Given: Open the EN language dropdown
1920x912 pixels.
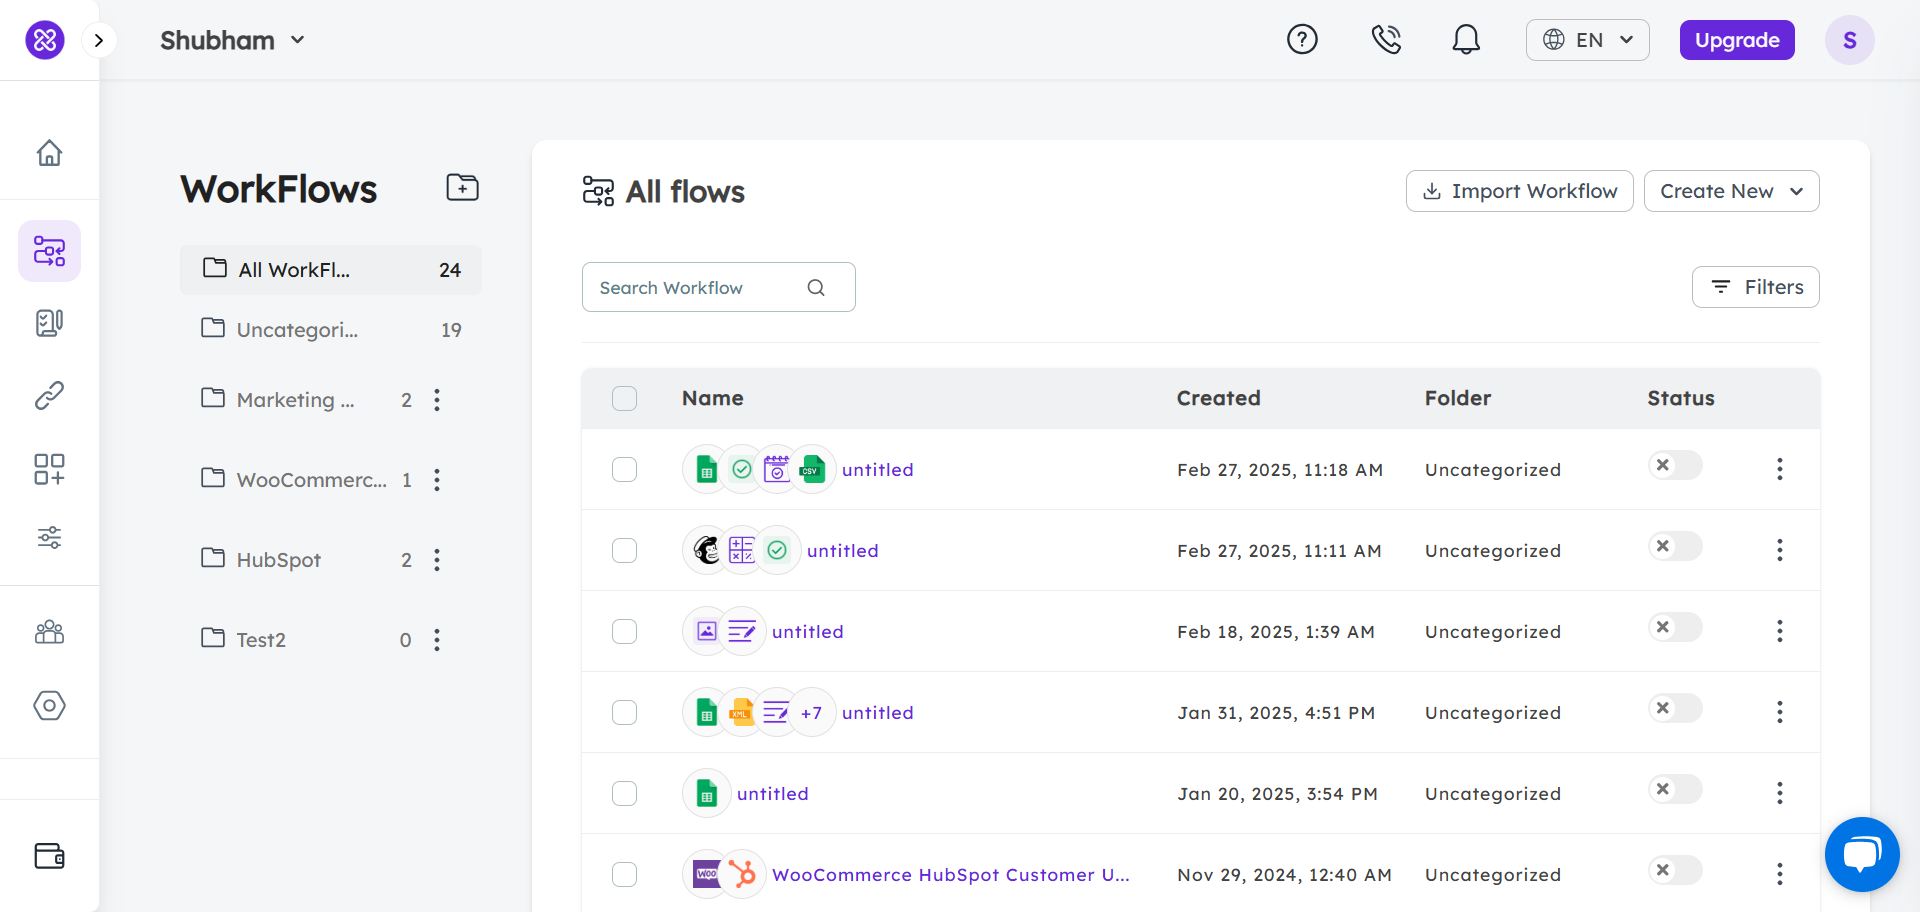Looking at the screenshot, I should 1588,40.
